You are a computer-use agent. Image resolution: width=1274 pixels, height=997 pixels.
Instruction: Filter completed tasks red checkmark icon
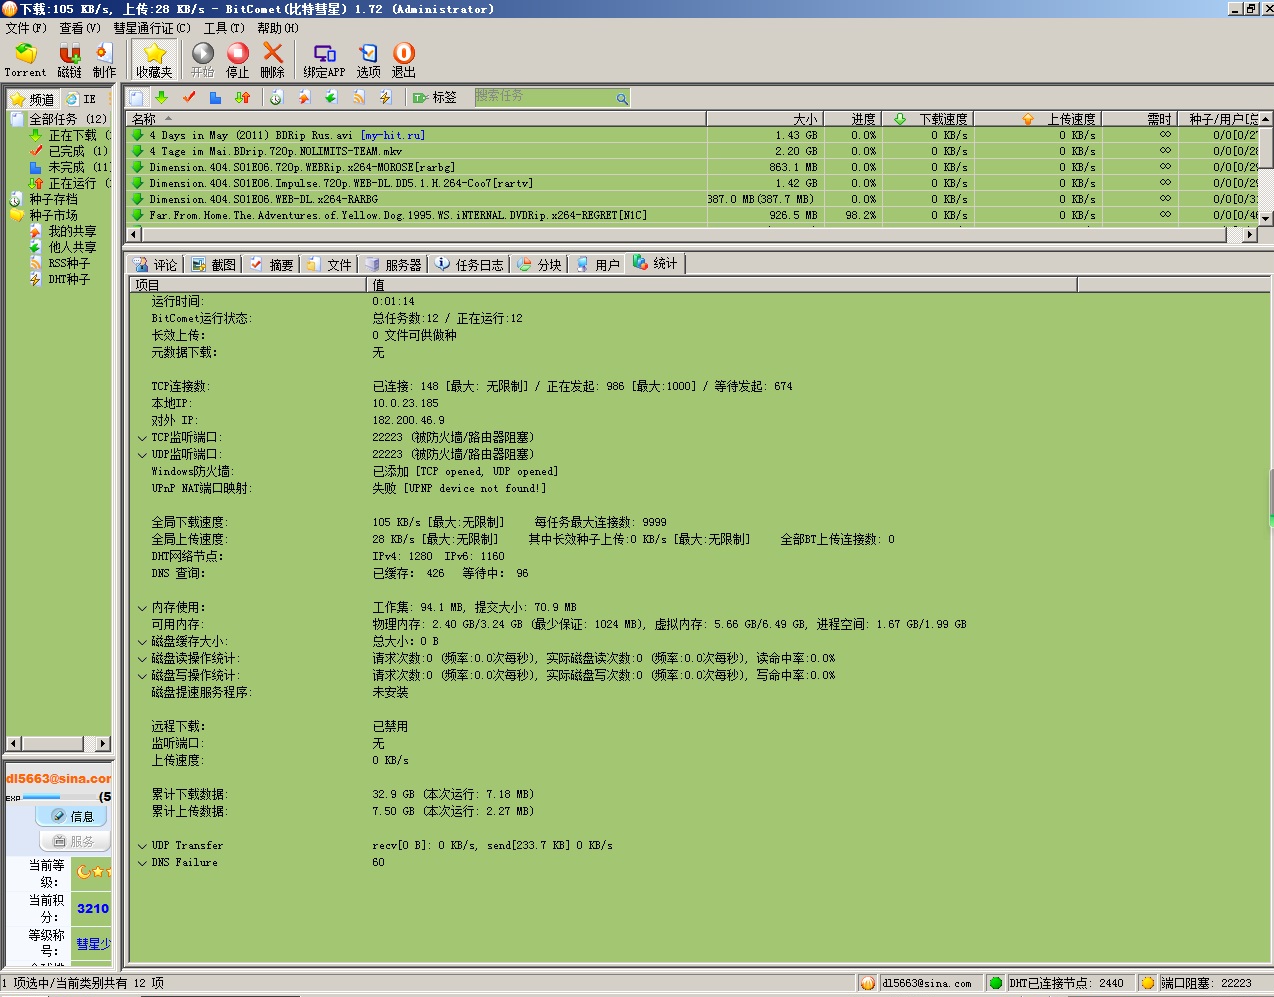click(189, 97)
